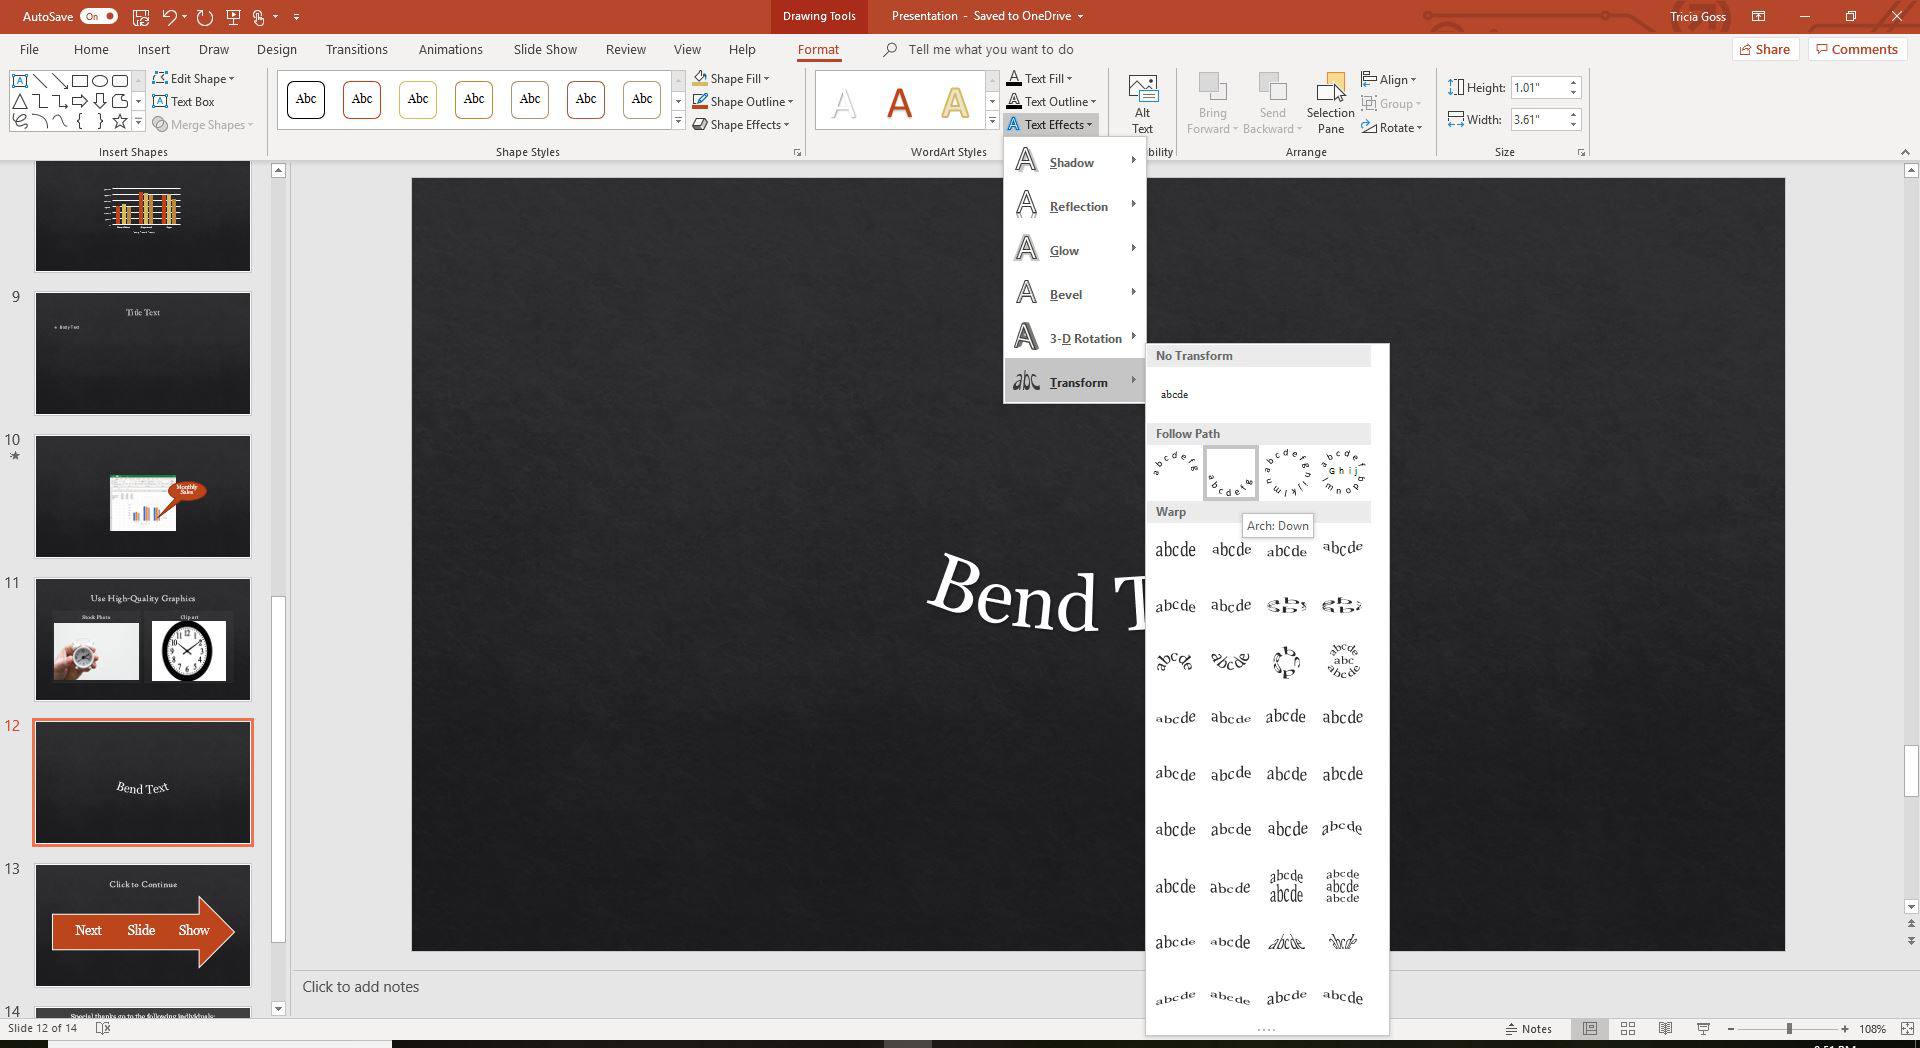Open the Glow submenu
Image resolution: width=1920 pixels, height=1048 pixels.
[x=1074, y=250]
